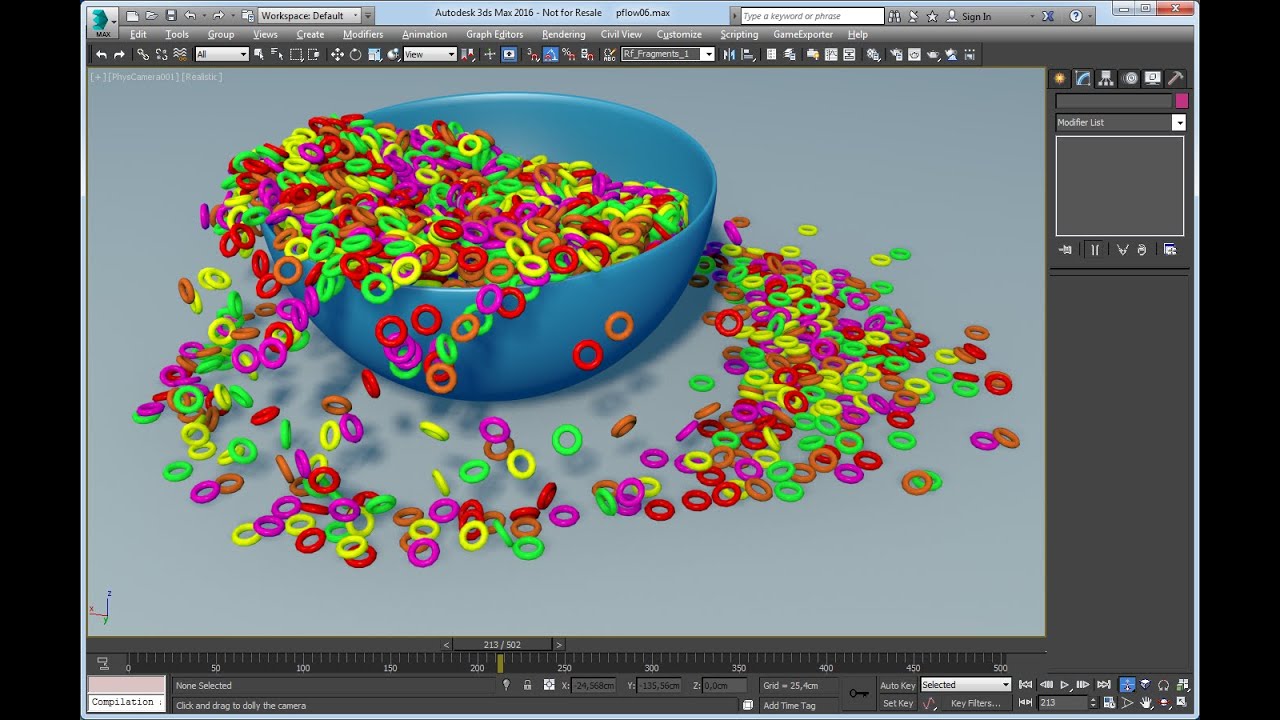Toggle Spinner Snap button

point(586,54)
